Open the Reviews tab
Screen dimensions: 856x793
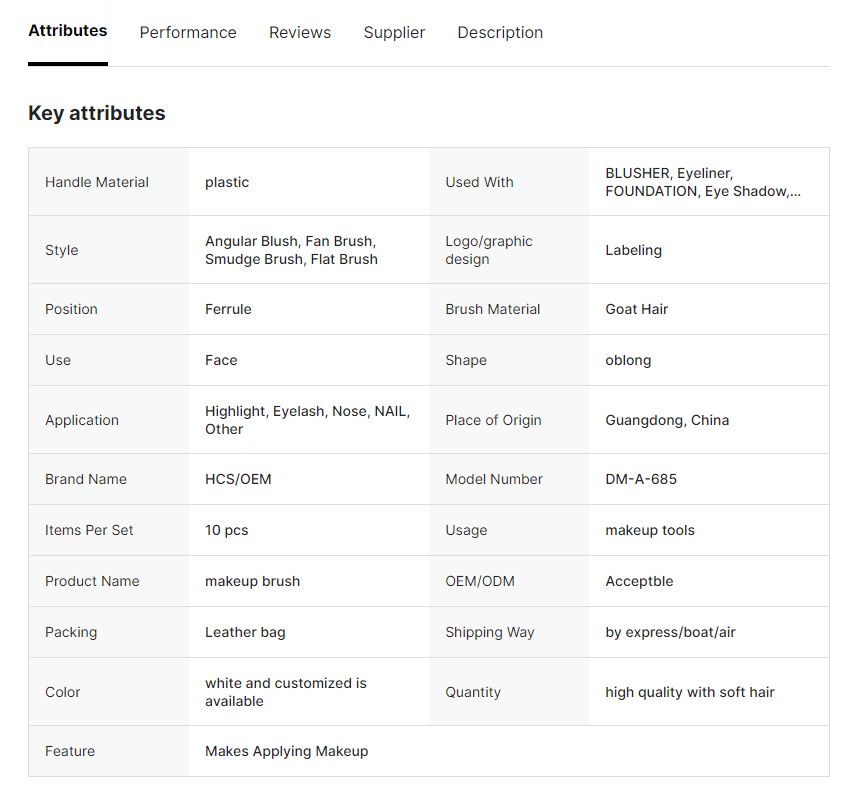pyautogui.click(x=300, y=33)
